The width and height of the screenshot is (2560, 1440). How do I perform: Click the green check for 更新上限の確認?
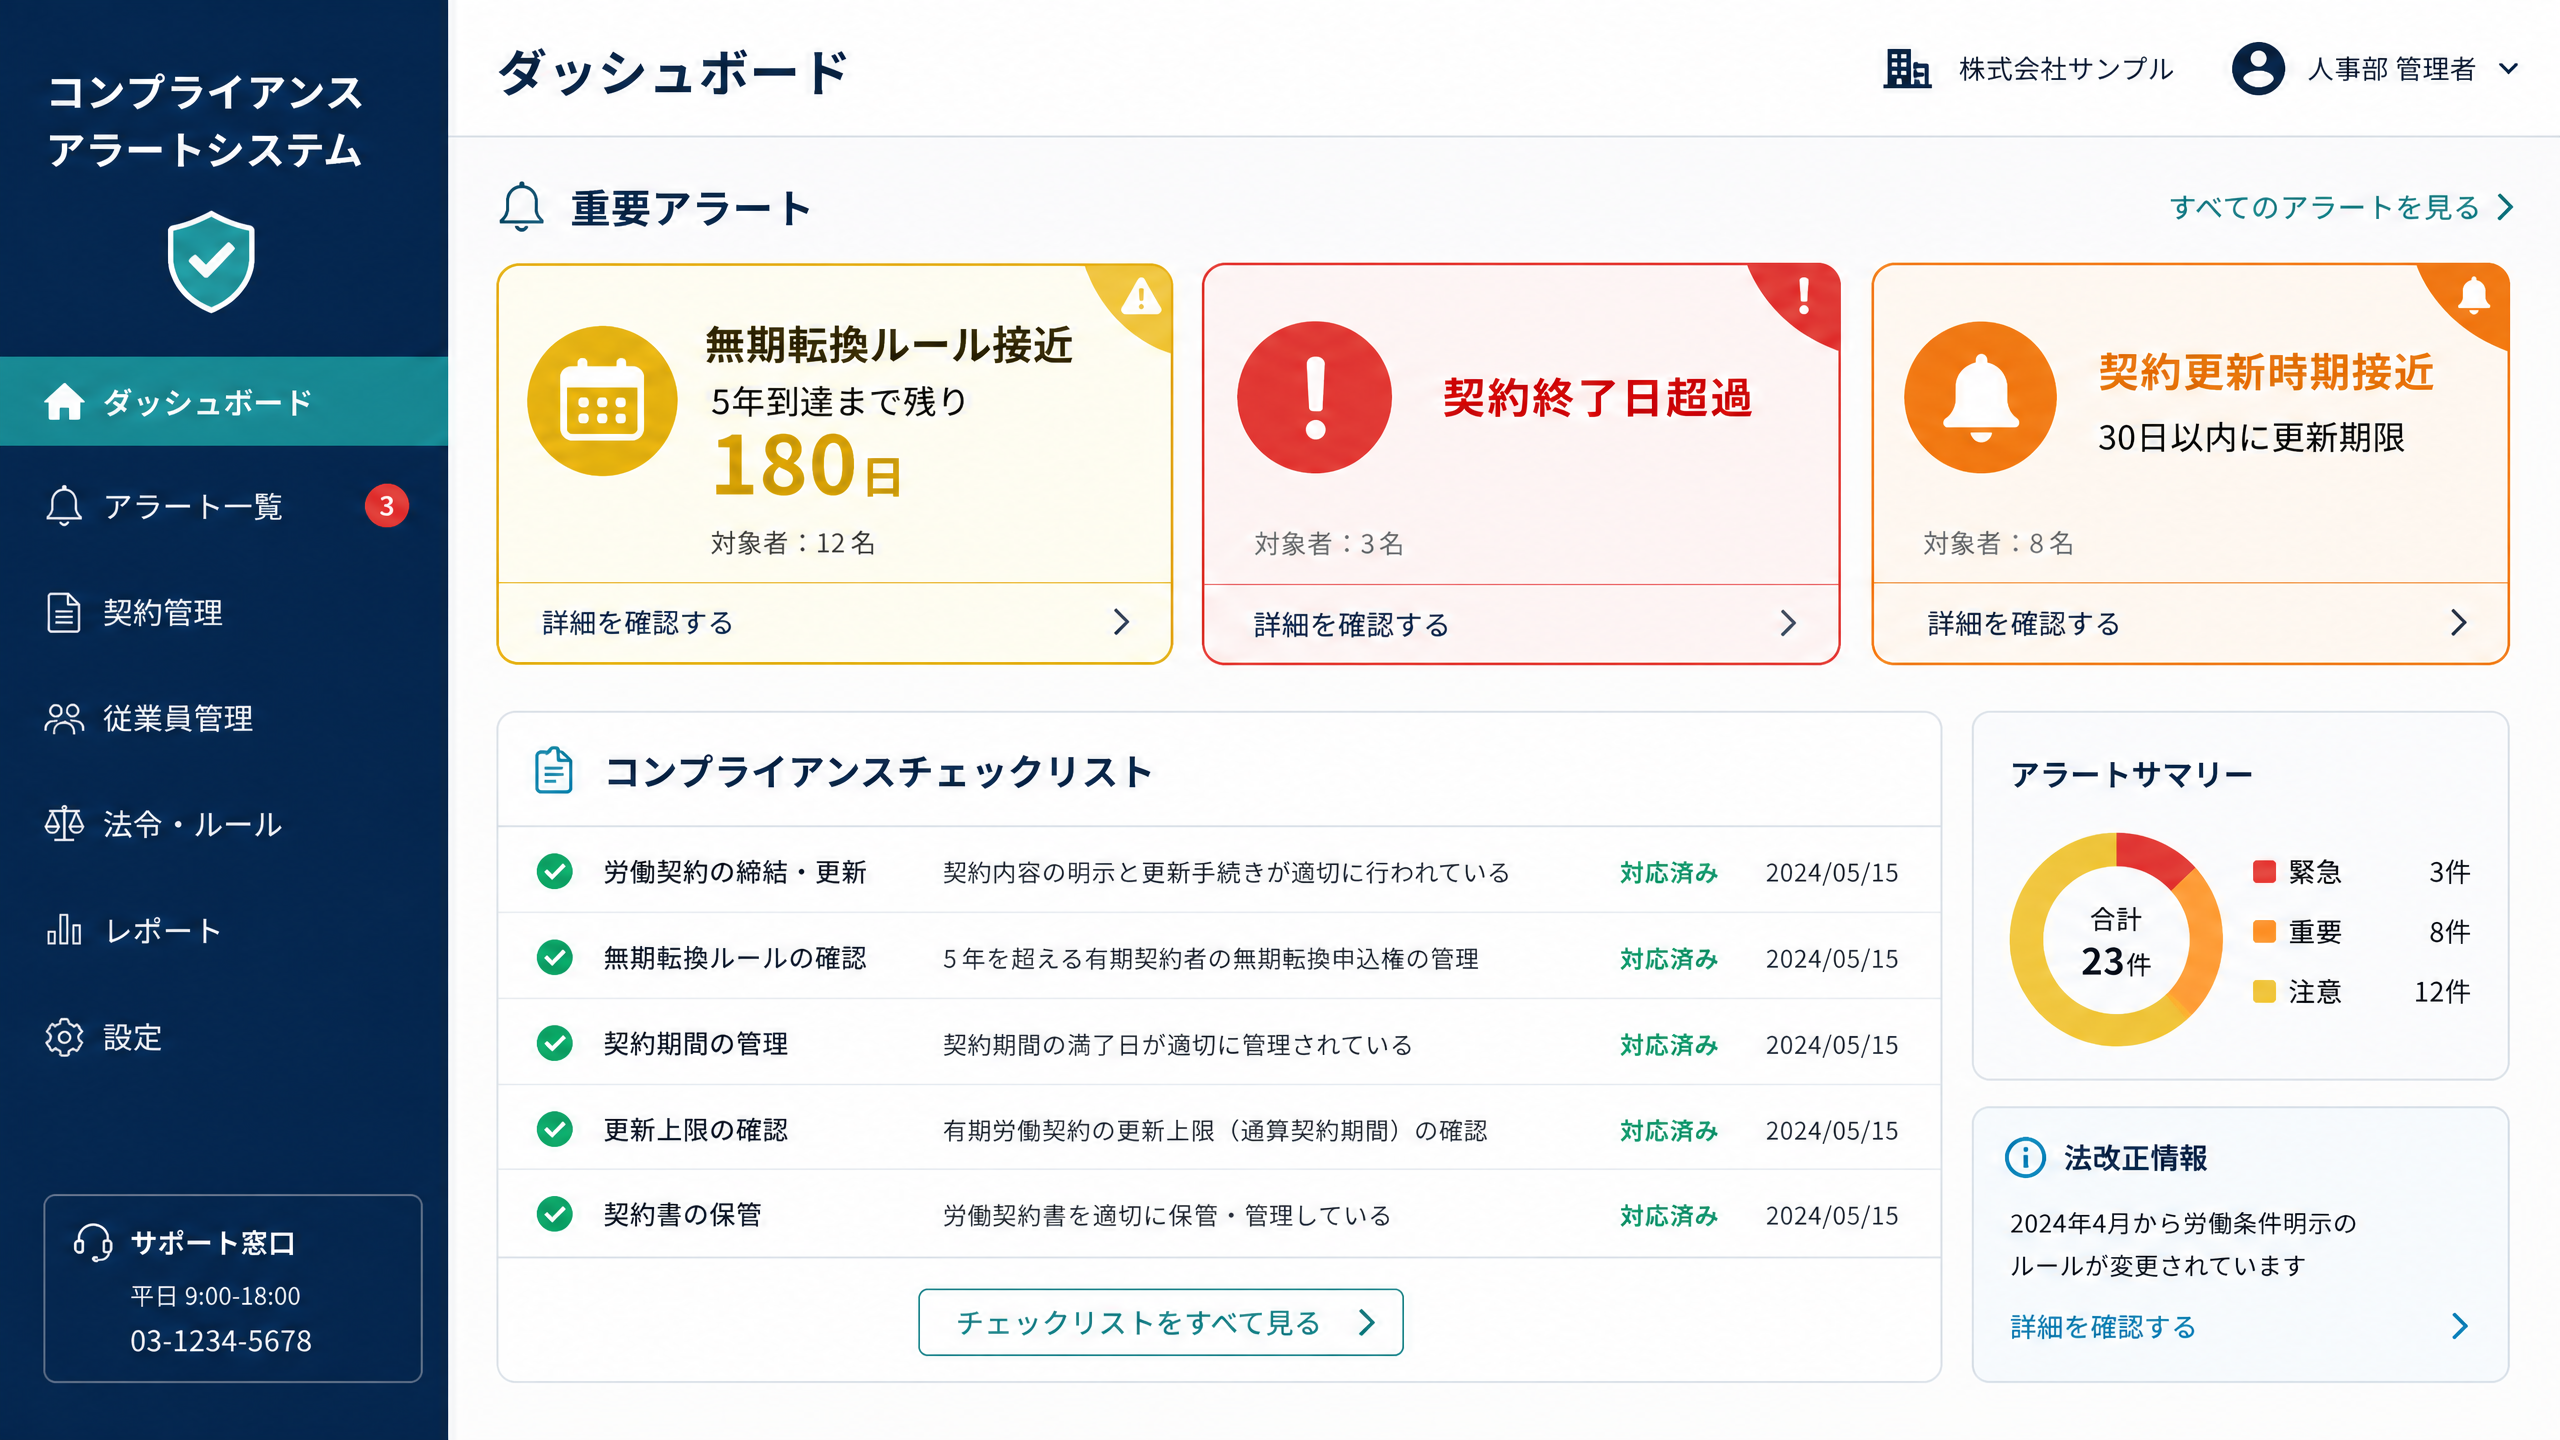pos(554,1129)
